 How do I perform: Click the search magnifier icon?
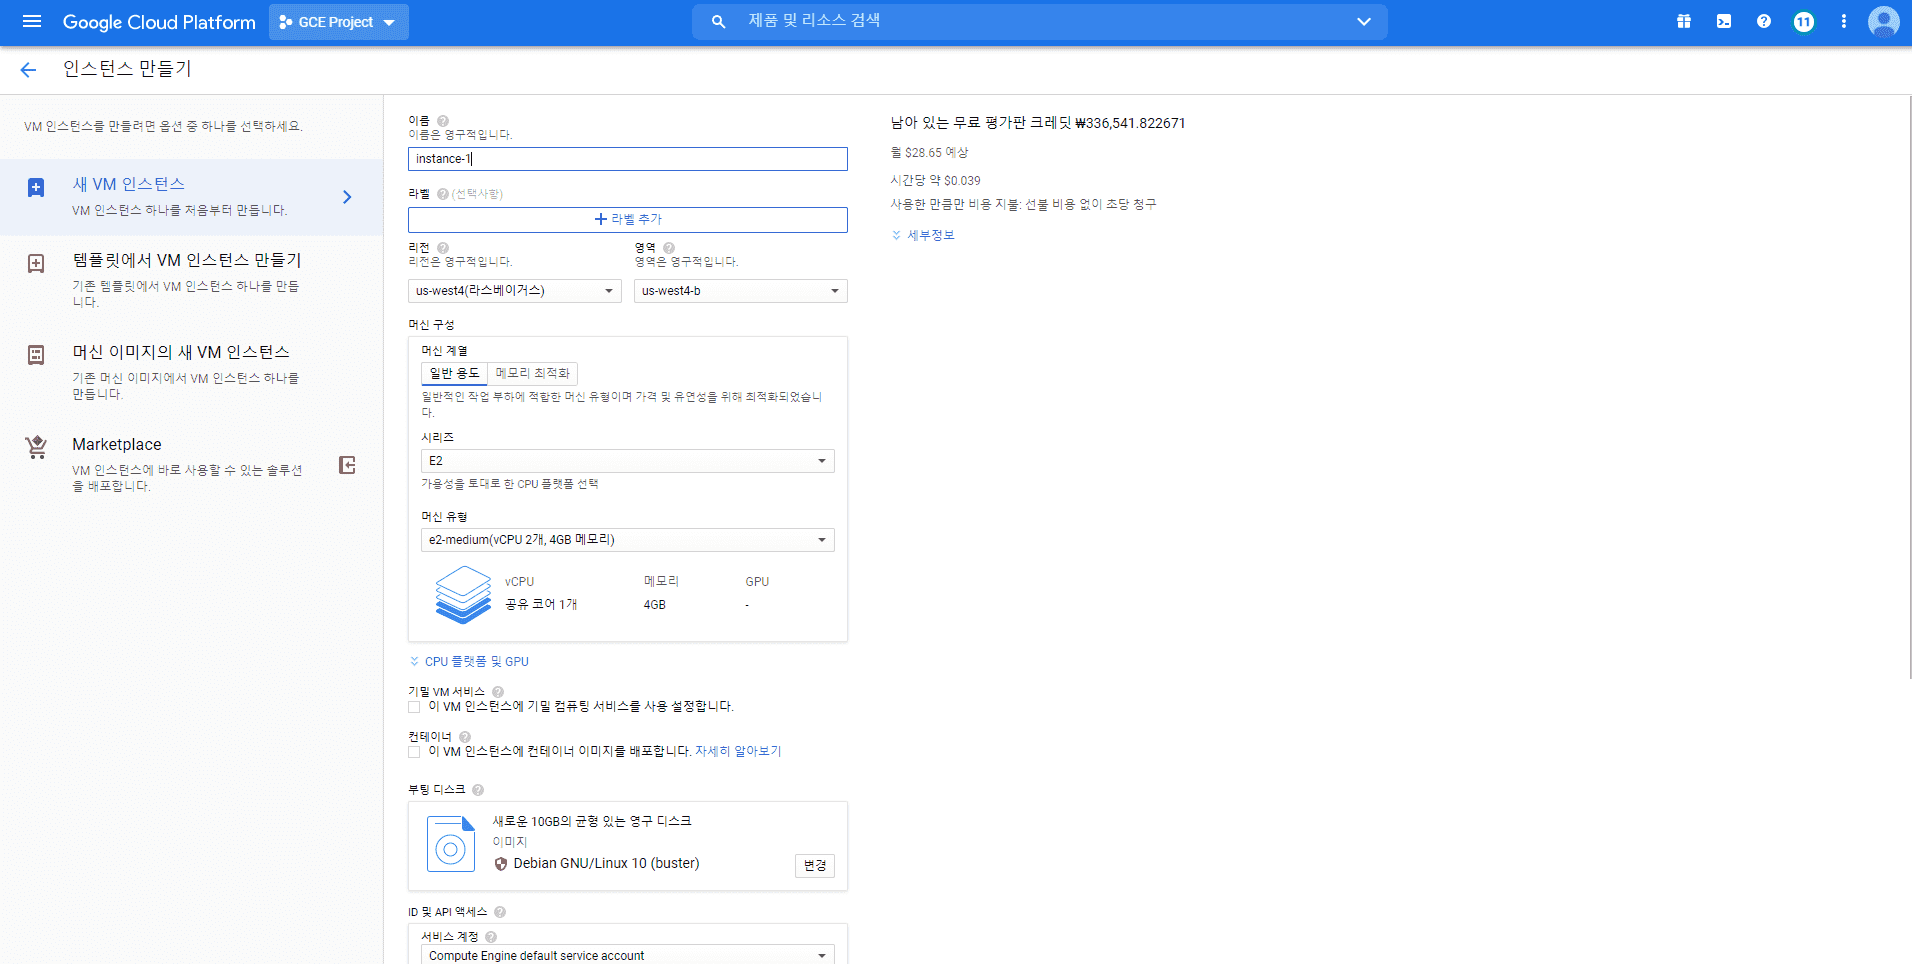[718, 21]
